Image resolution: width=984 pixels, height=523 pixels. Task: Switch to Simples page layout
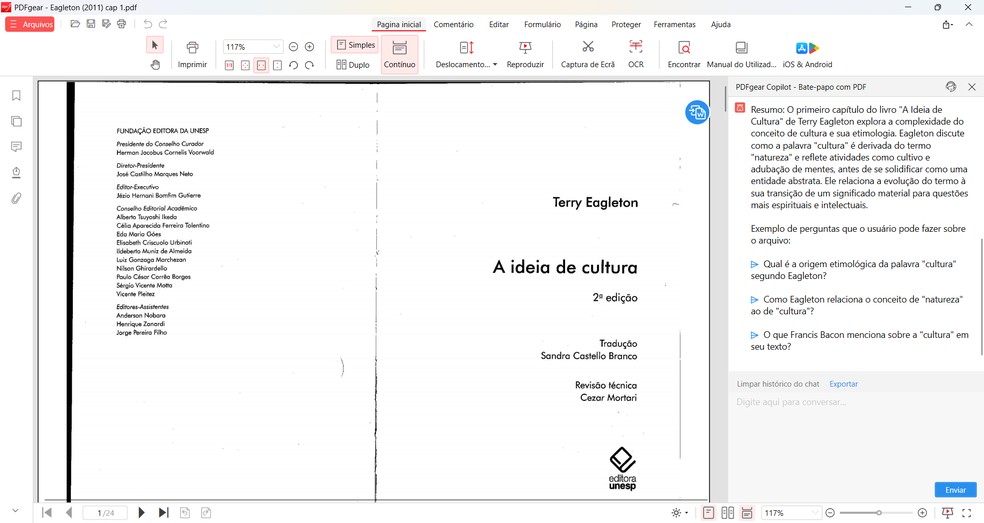coord(355,45)
